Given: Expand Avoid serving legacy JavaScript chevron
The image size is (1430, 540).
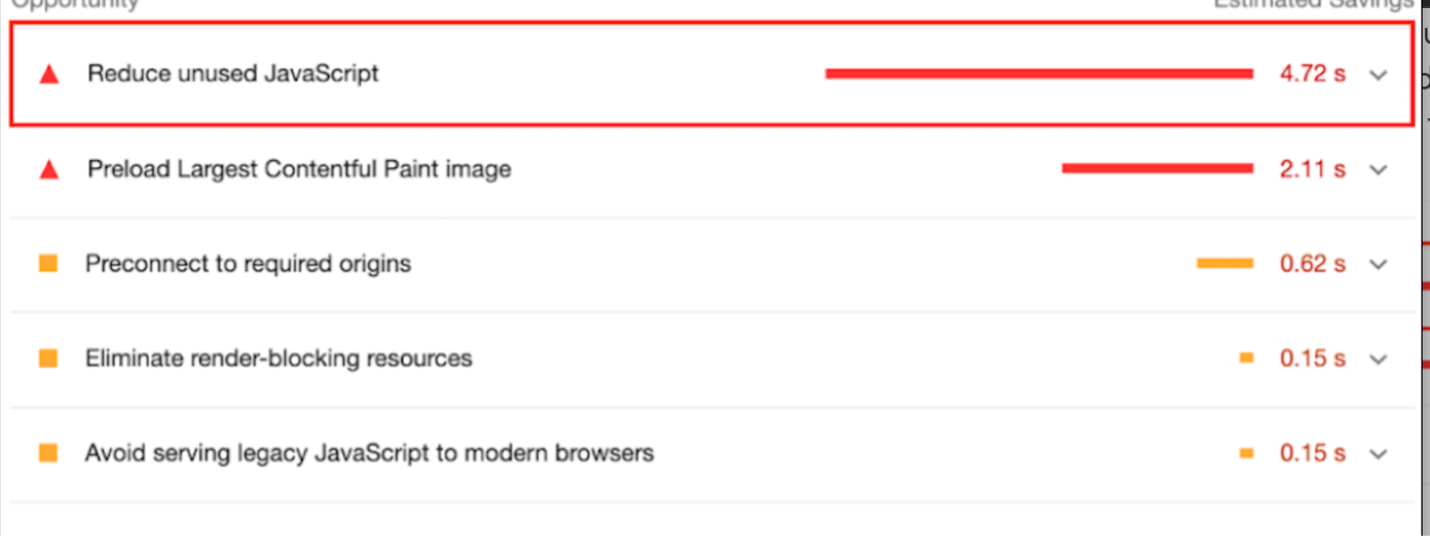Looking at the screenshot, I should click(x=1379, y=454).
